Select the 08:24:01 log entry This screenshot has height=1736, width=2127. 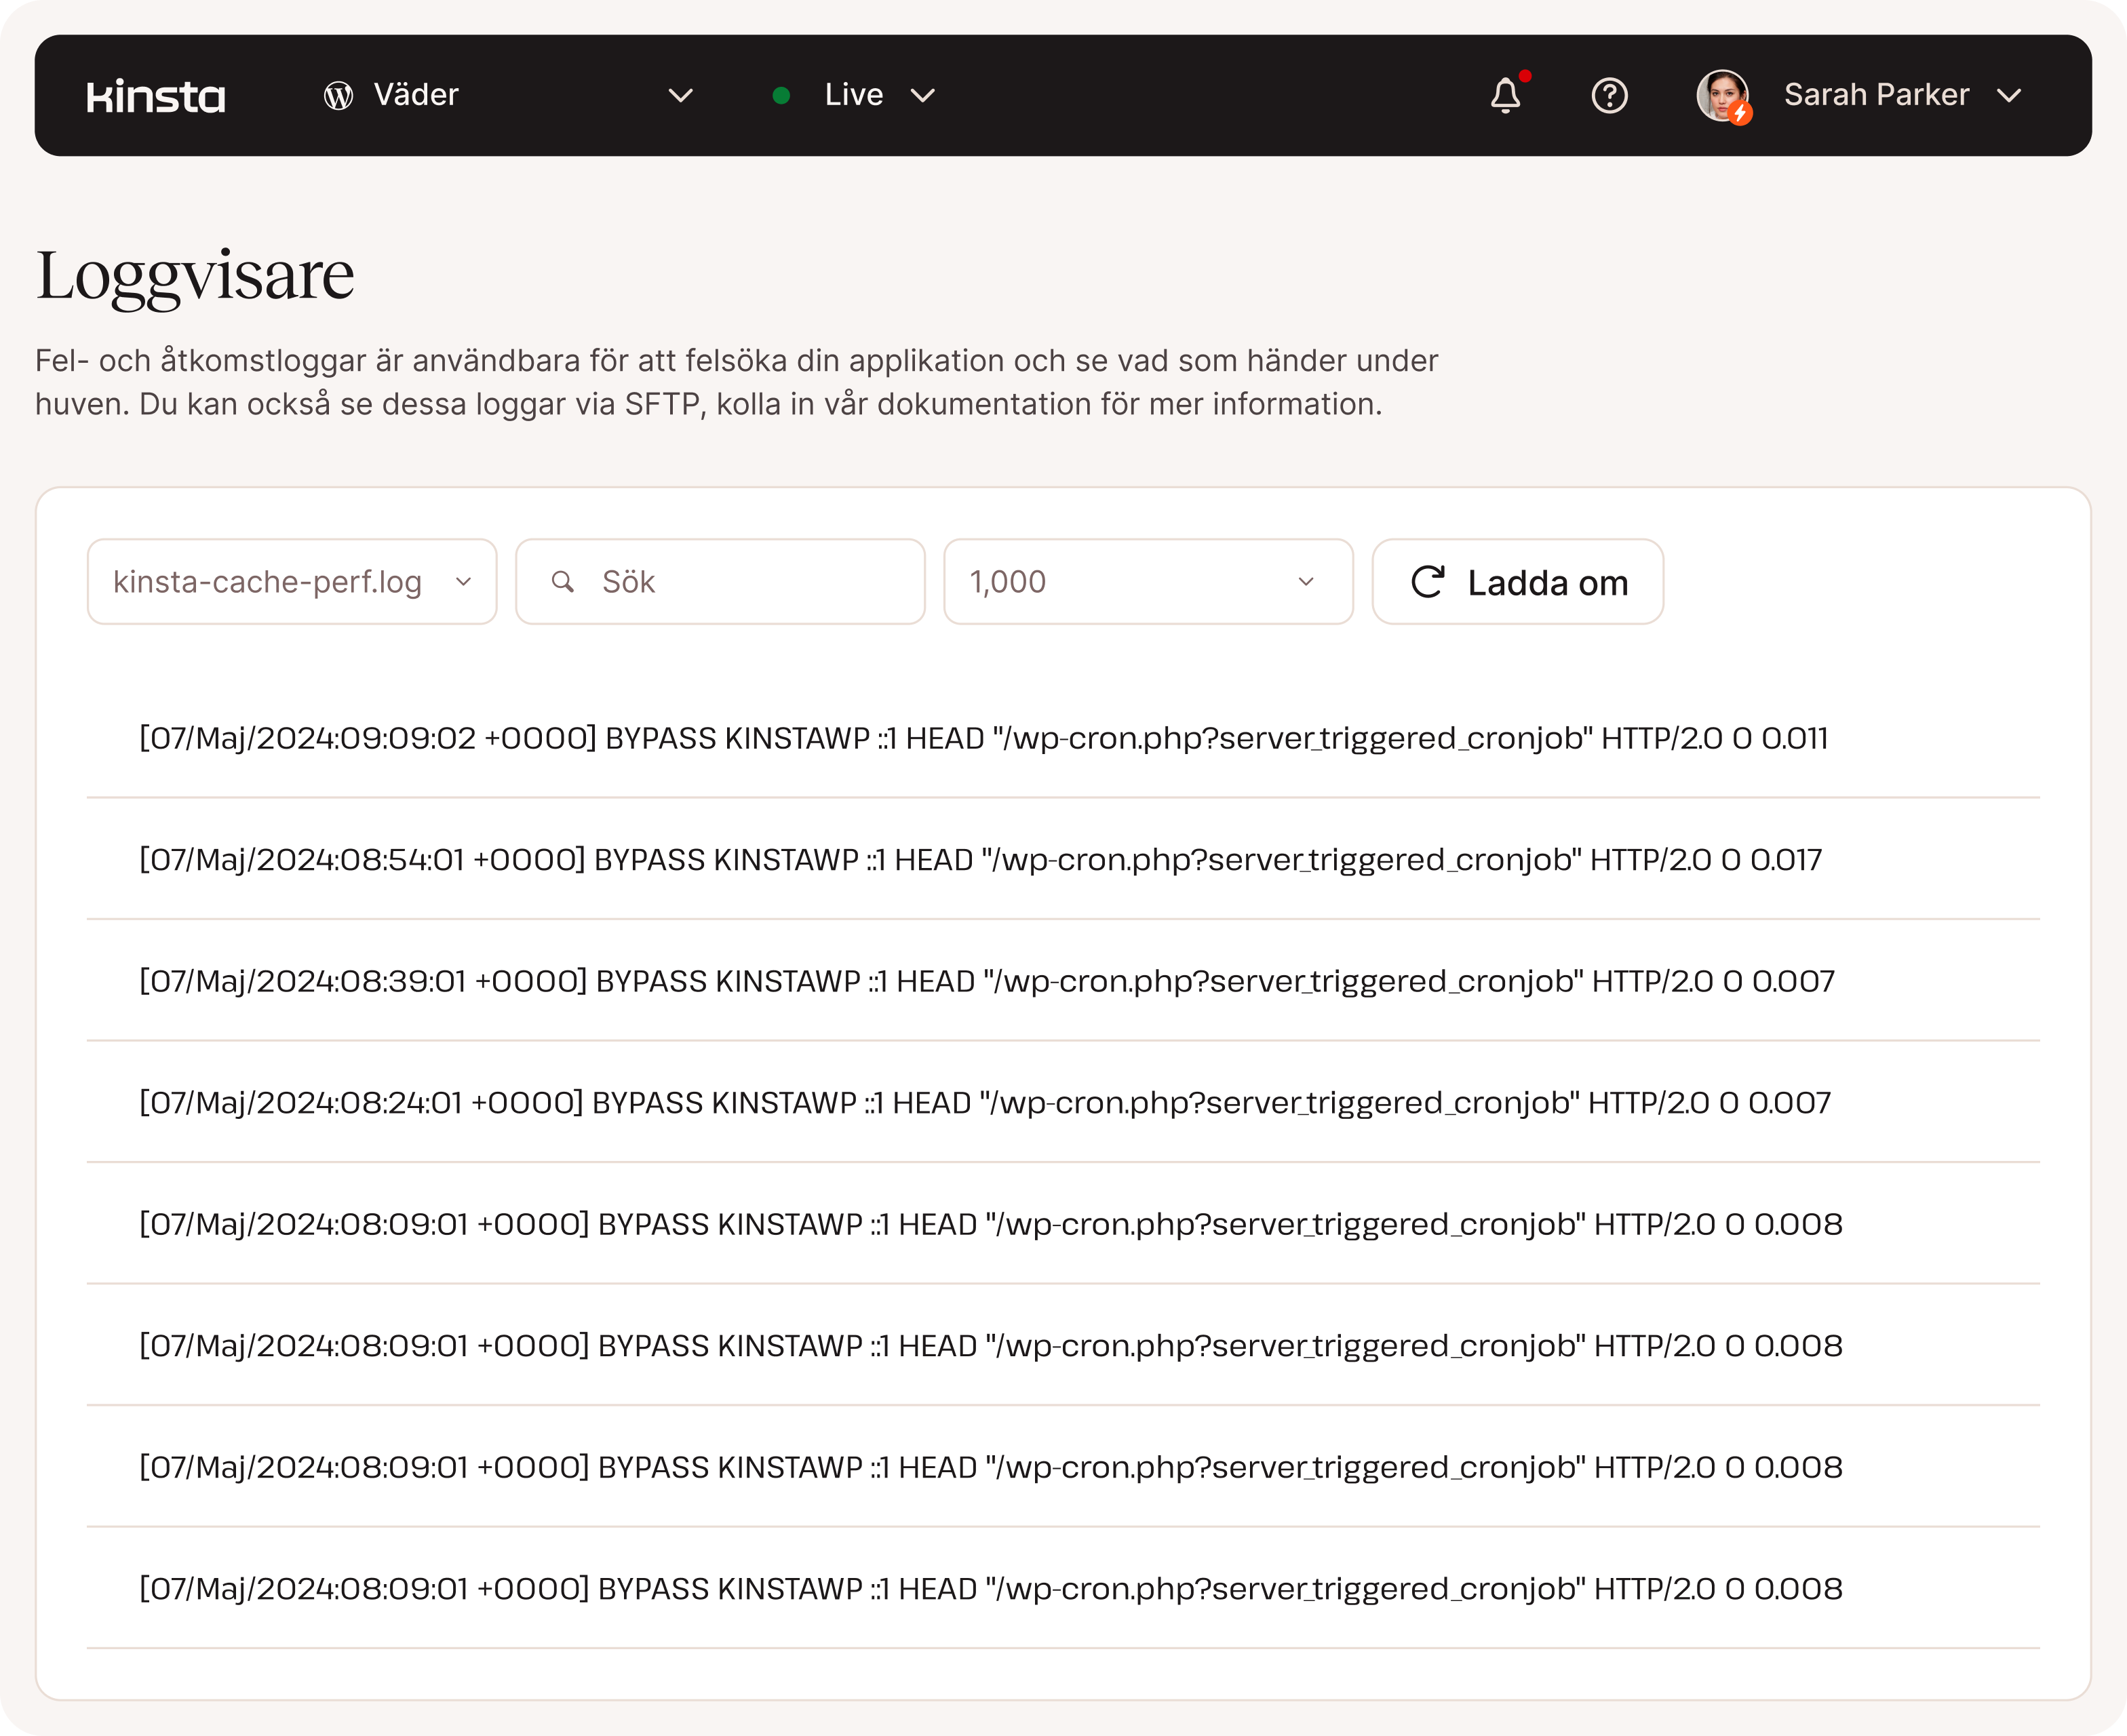coord(984,1103)
